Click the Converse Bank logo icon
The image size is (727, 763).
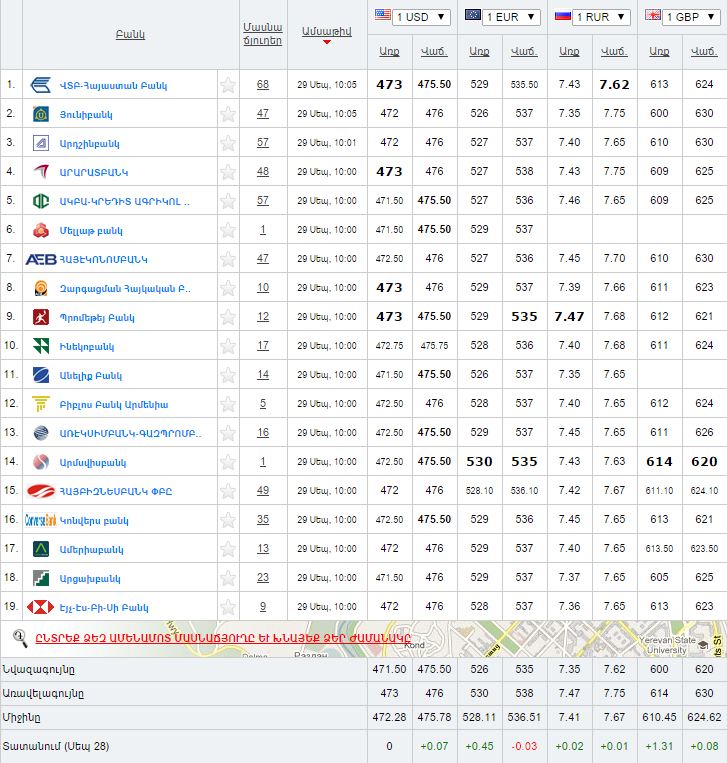tap(41, 520)
